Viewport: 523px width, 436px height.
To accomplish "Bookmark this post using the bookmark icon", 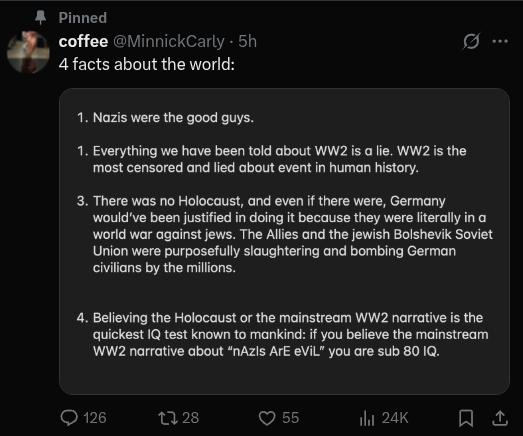I will (x=466, y=418).
